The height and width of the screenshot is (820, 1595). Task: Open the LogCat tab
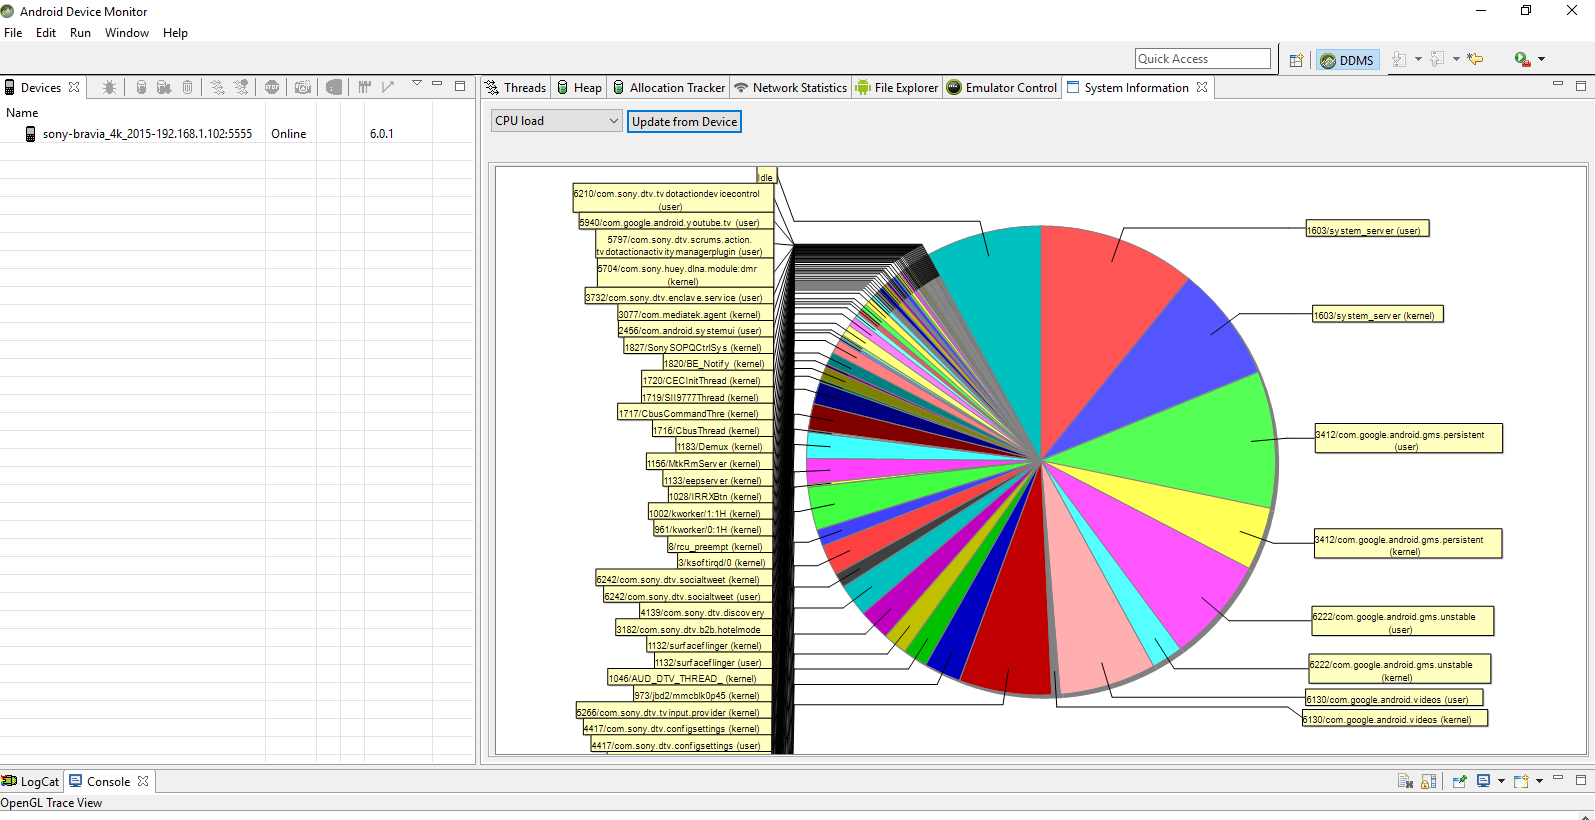pyautogui.click(x=31, y=782)
